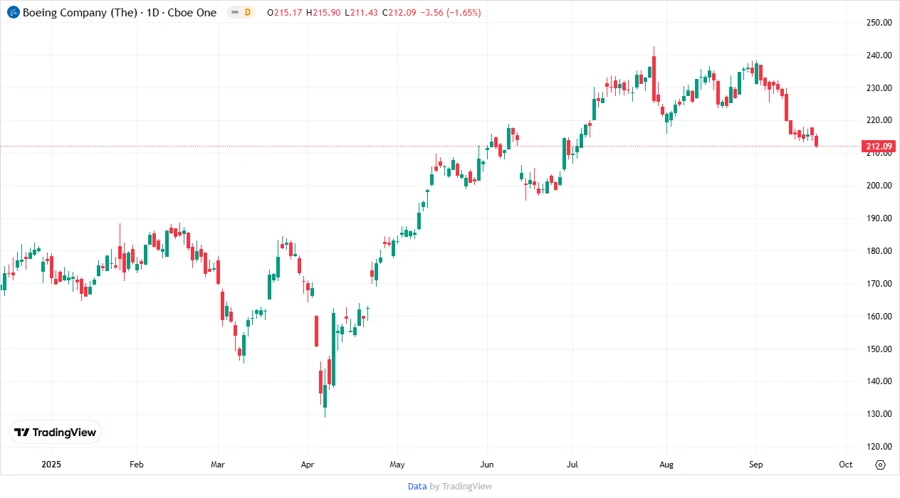Click the 120.00 price axis label
Screen dimensions: 900x498
pyautogui.click(x=879, y=446)
